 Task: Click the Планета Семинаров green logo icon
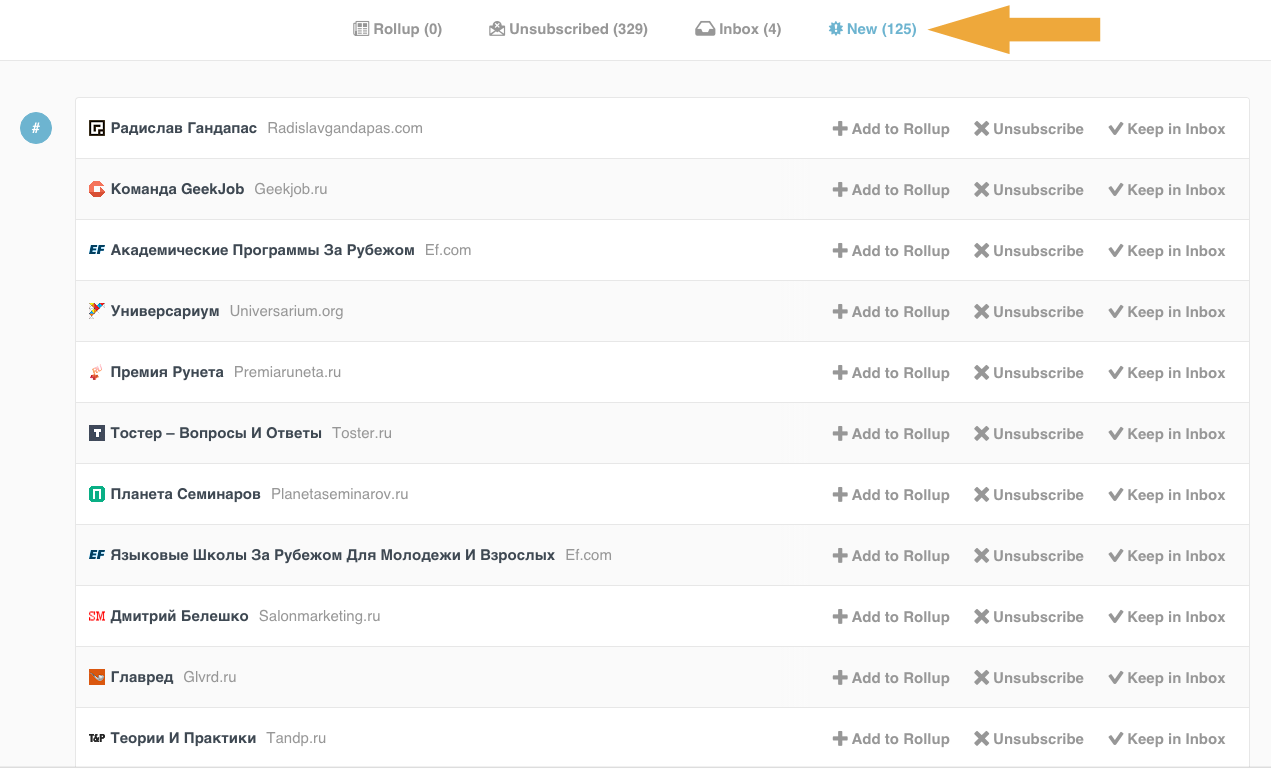click(97, 494)
